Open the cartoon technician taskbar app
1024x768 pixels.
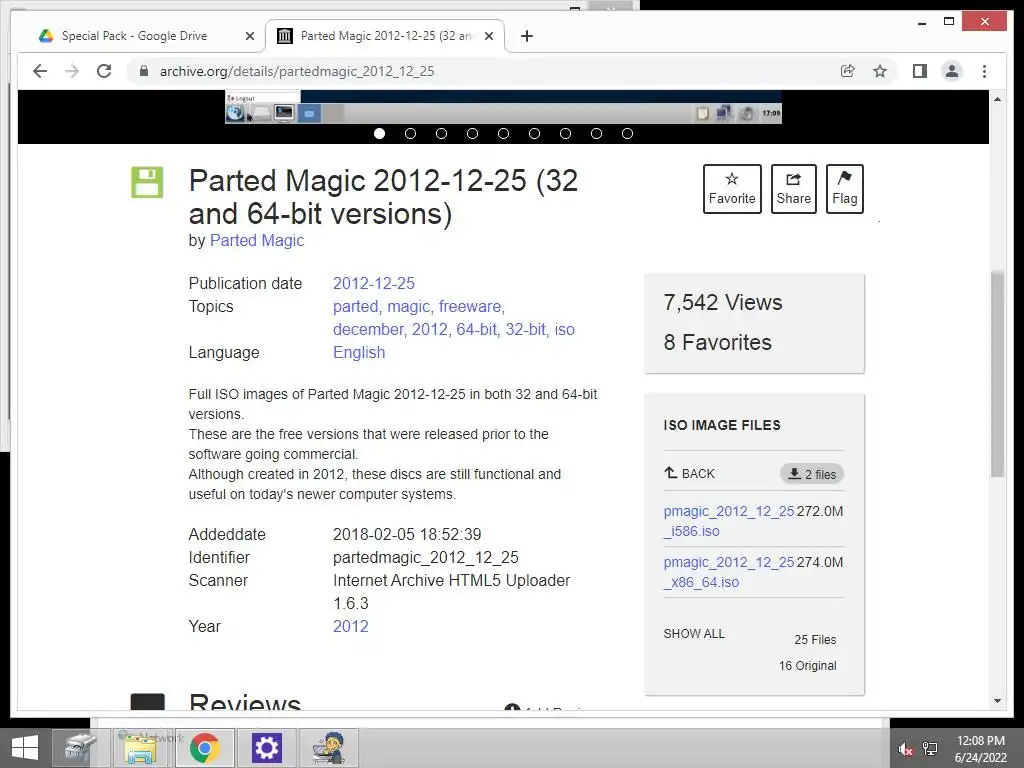(x=328, y=748)
